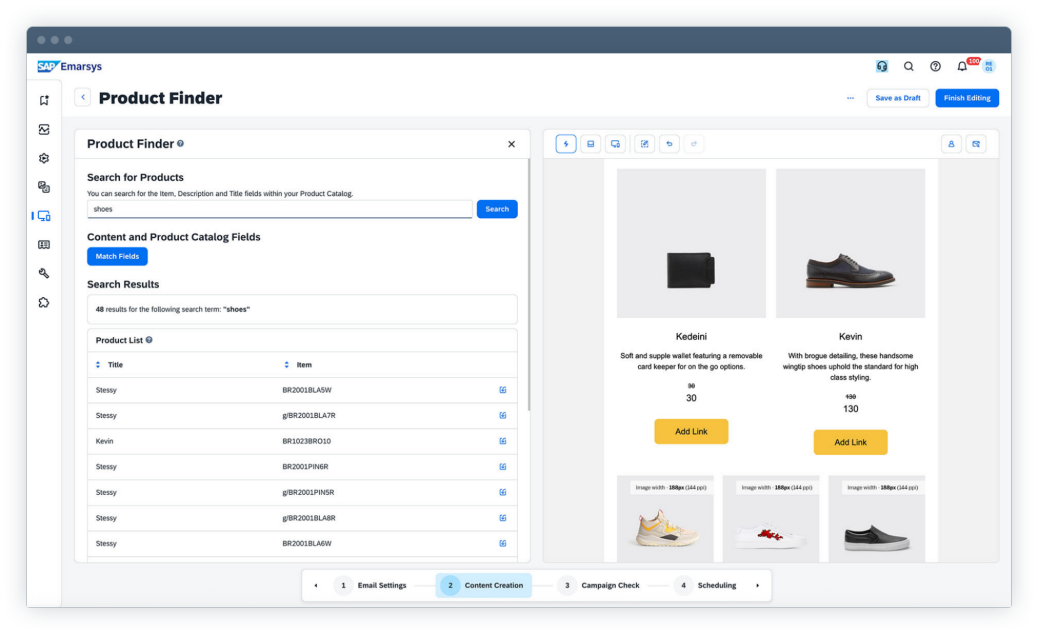Open the help icon next to Product List
The width and height of the screenshot is (1038, 634).
tap(149, 340)
